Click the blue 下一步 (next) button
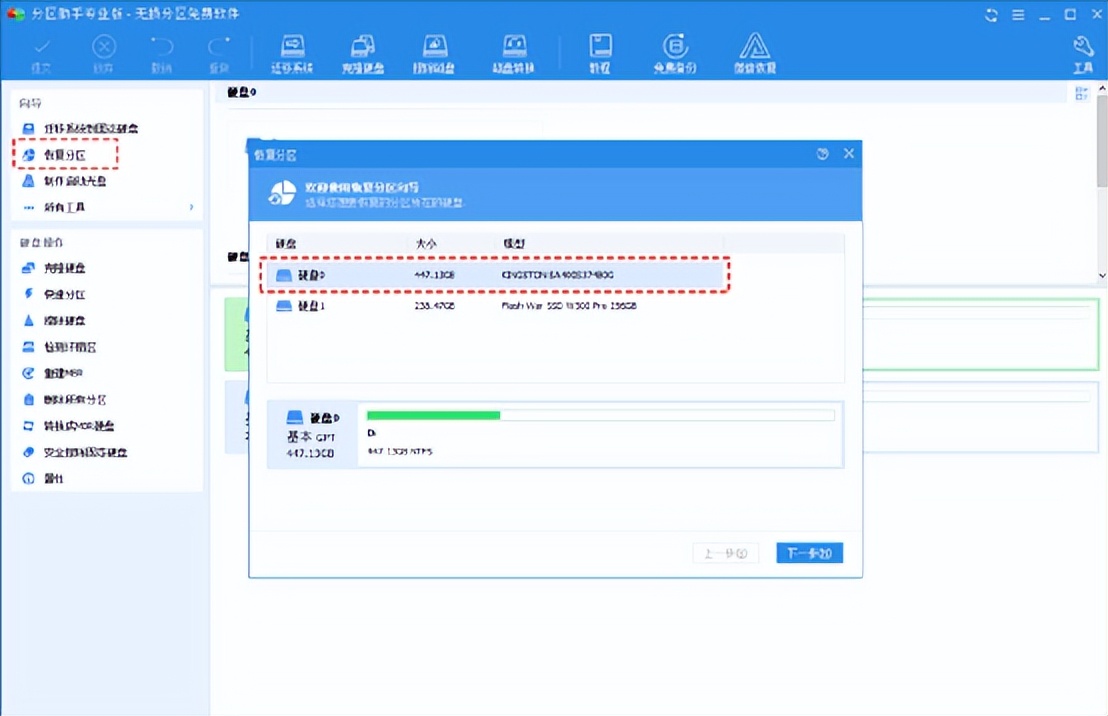Screen dimensions: 1108x716 (x=809, y=553)
